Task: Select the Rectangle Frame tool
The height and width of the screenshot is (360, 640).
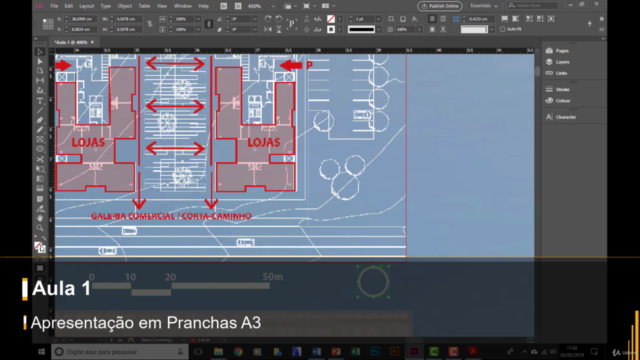Action: (40, 140)
